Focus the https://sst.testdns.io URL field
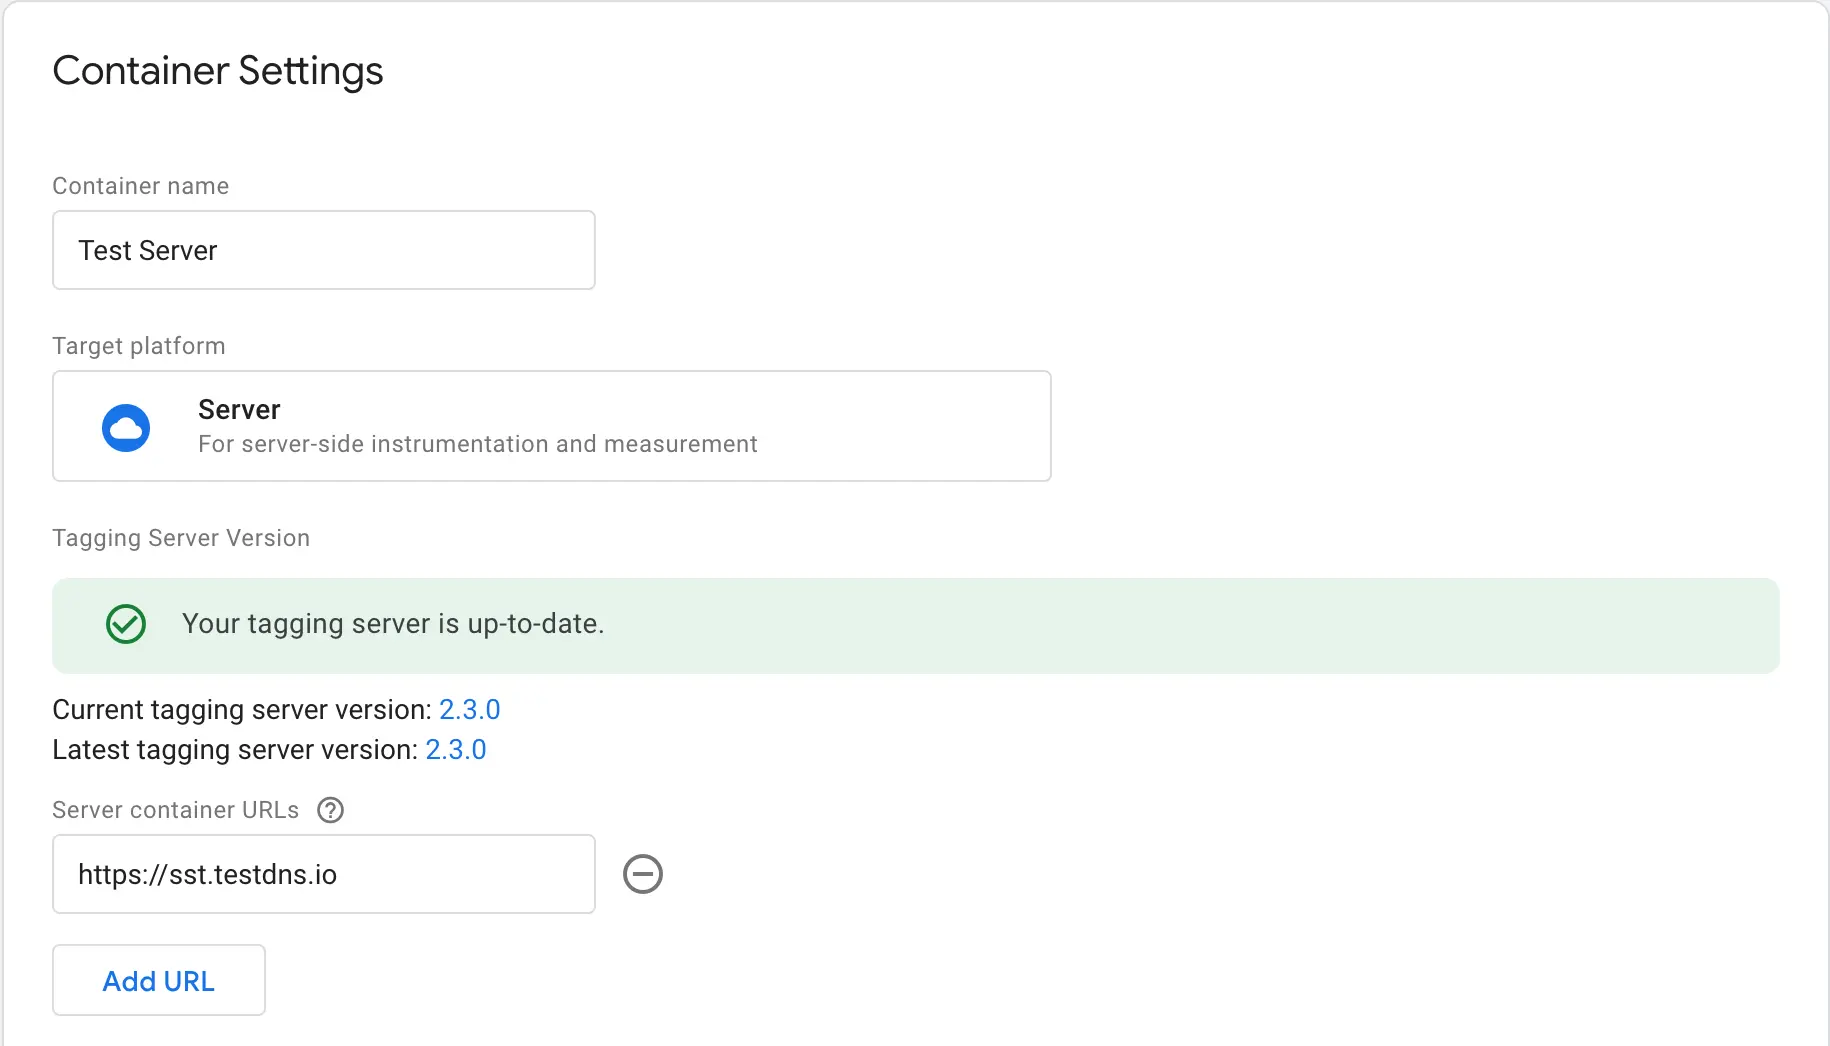The width and height of the screenshot is (1830, 1046). (x=324, y=874)
